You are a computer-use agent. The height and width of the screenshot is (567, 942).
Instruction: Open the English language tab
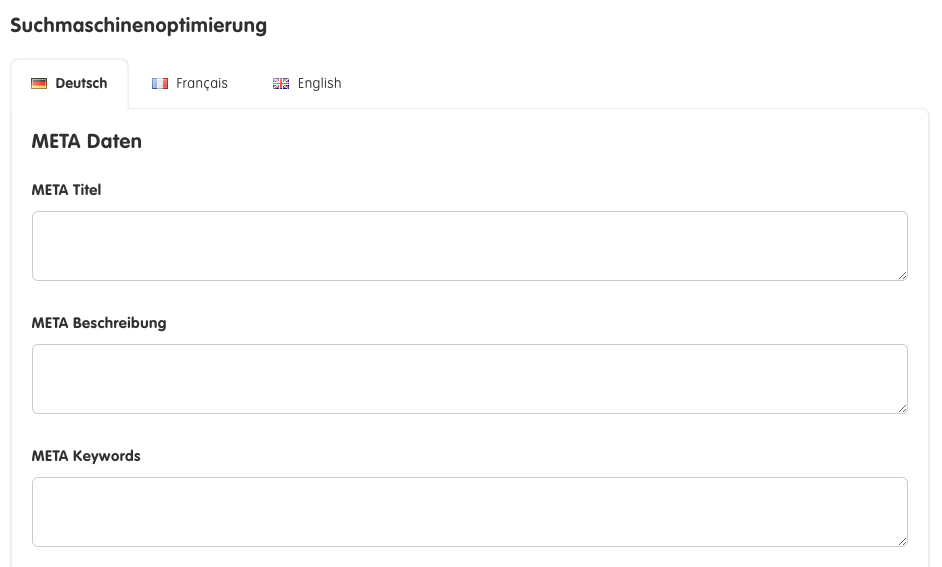click(307, 83)
